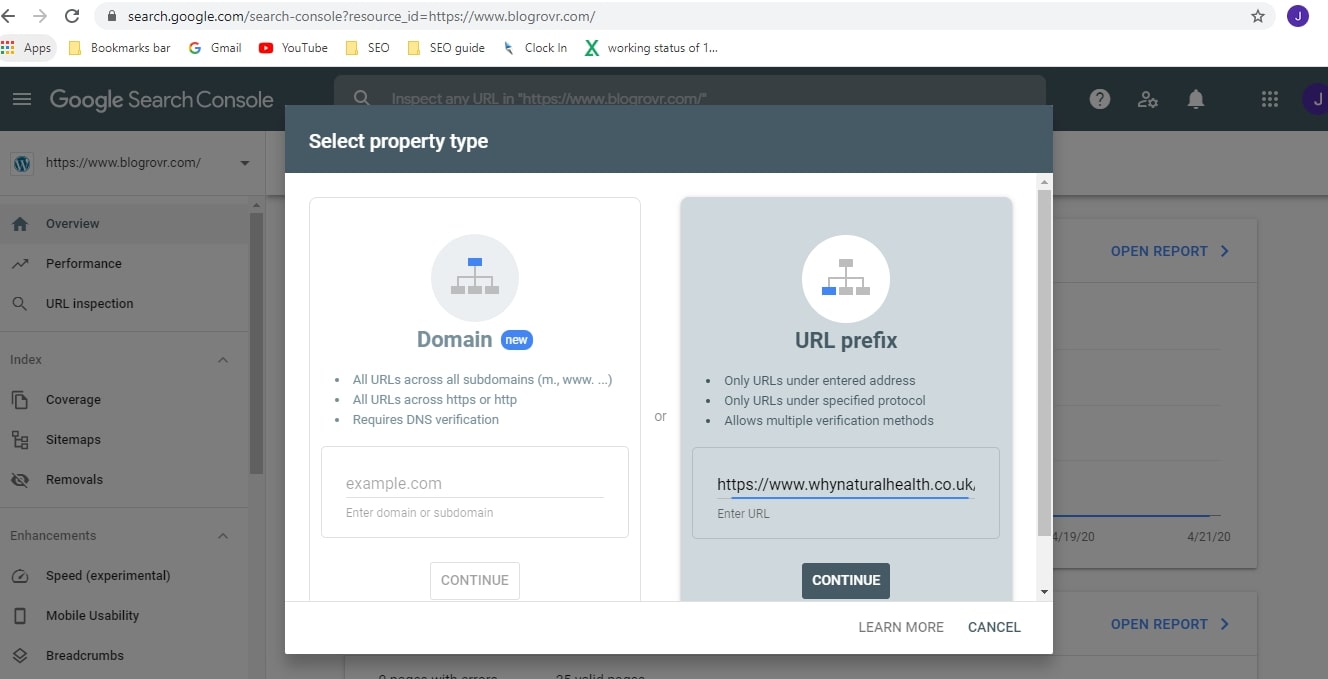Viewport: 1328px width, 679px height.
Task: Open Speed (experimental) report
Action: (x=109, y=575)
